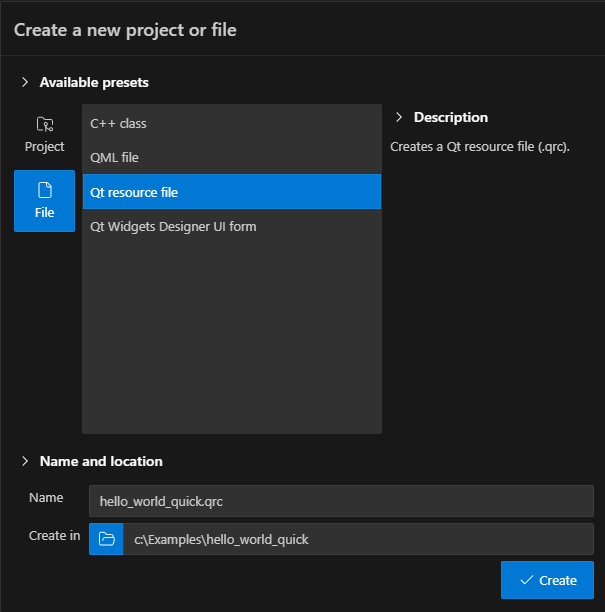Viewport: 605px width, 612px height.
Task: Click the Create in path field
Action: pos(357,539)
